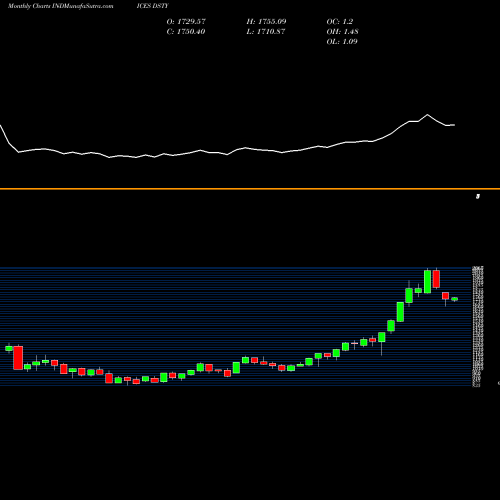Click the tallest green candlestick near the top
The height and width of the screenshot is (500, 500).
(x=427, y=282)
